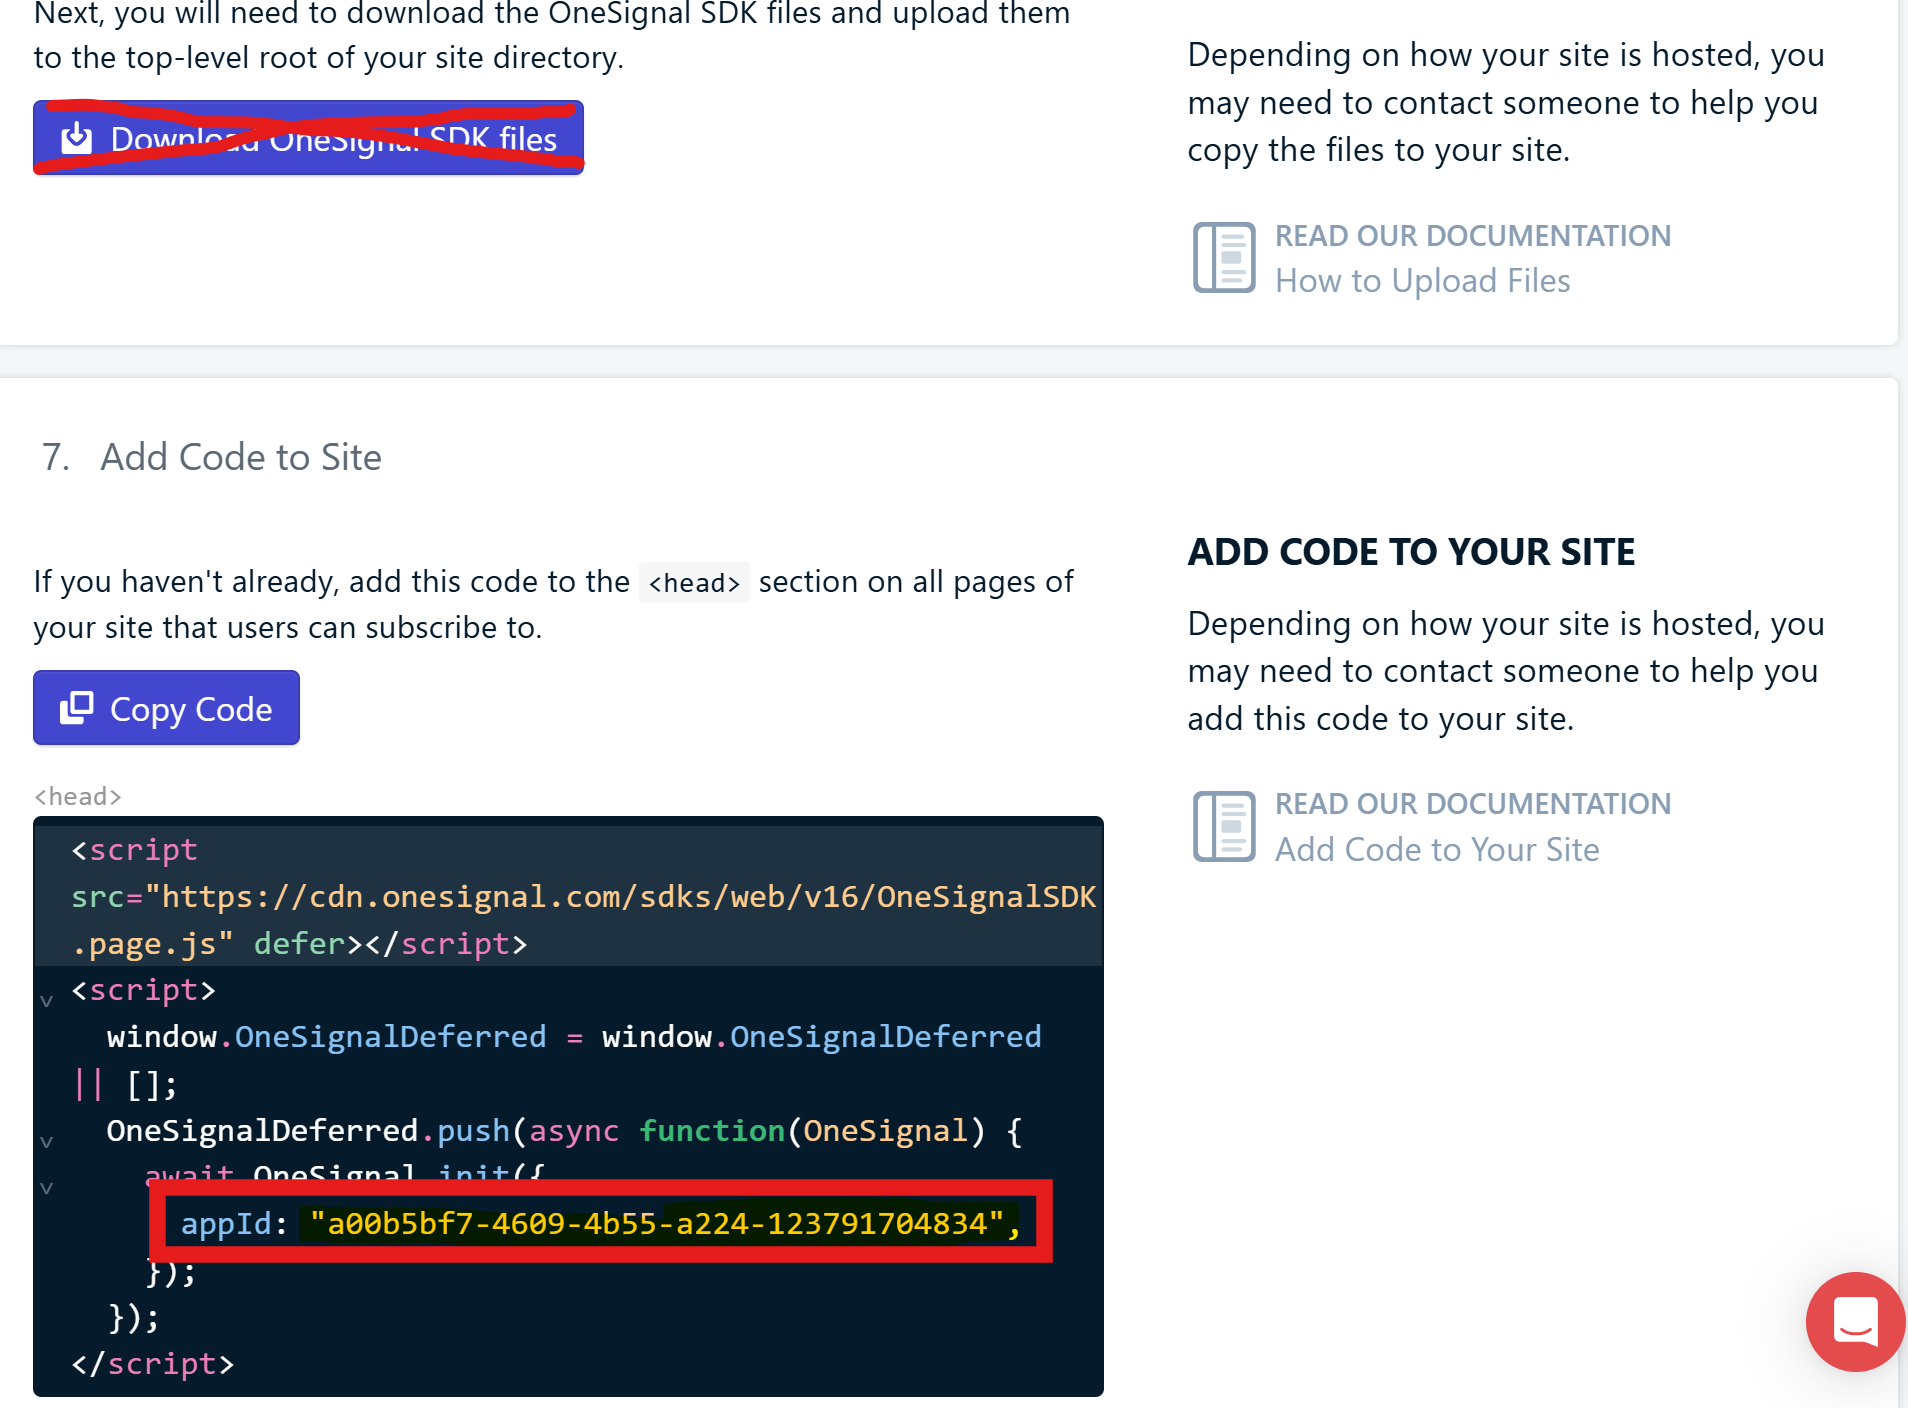Open the chat support widget
Viewport: 1908px width, 1408px height.
(1855, 1322)
